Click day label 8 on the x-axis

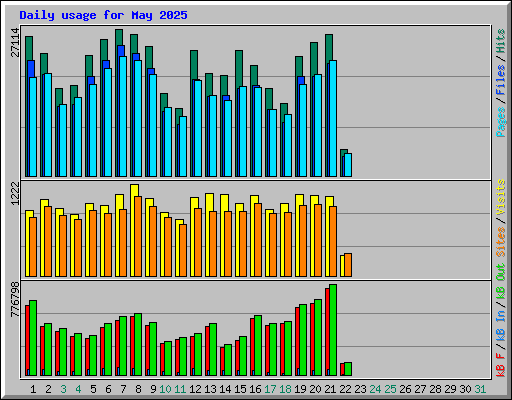(138, 389)
